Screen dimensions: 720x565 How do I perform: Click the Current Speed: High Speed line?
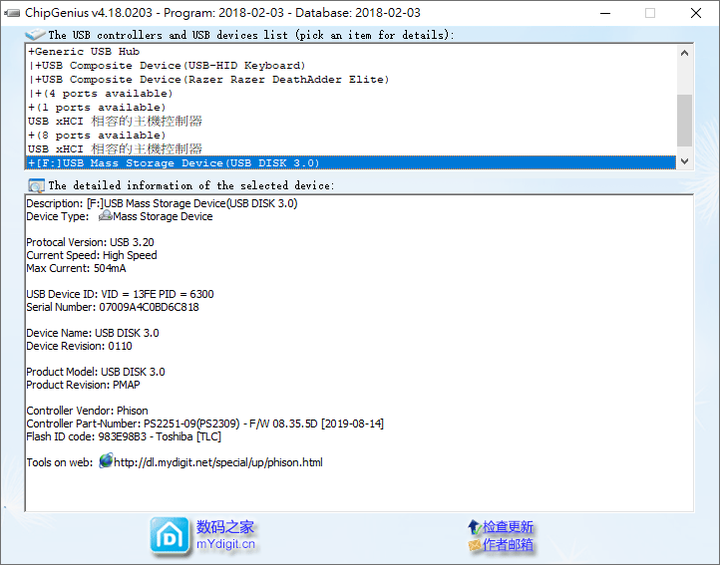pyautogui.click(x=91, y=255)
